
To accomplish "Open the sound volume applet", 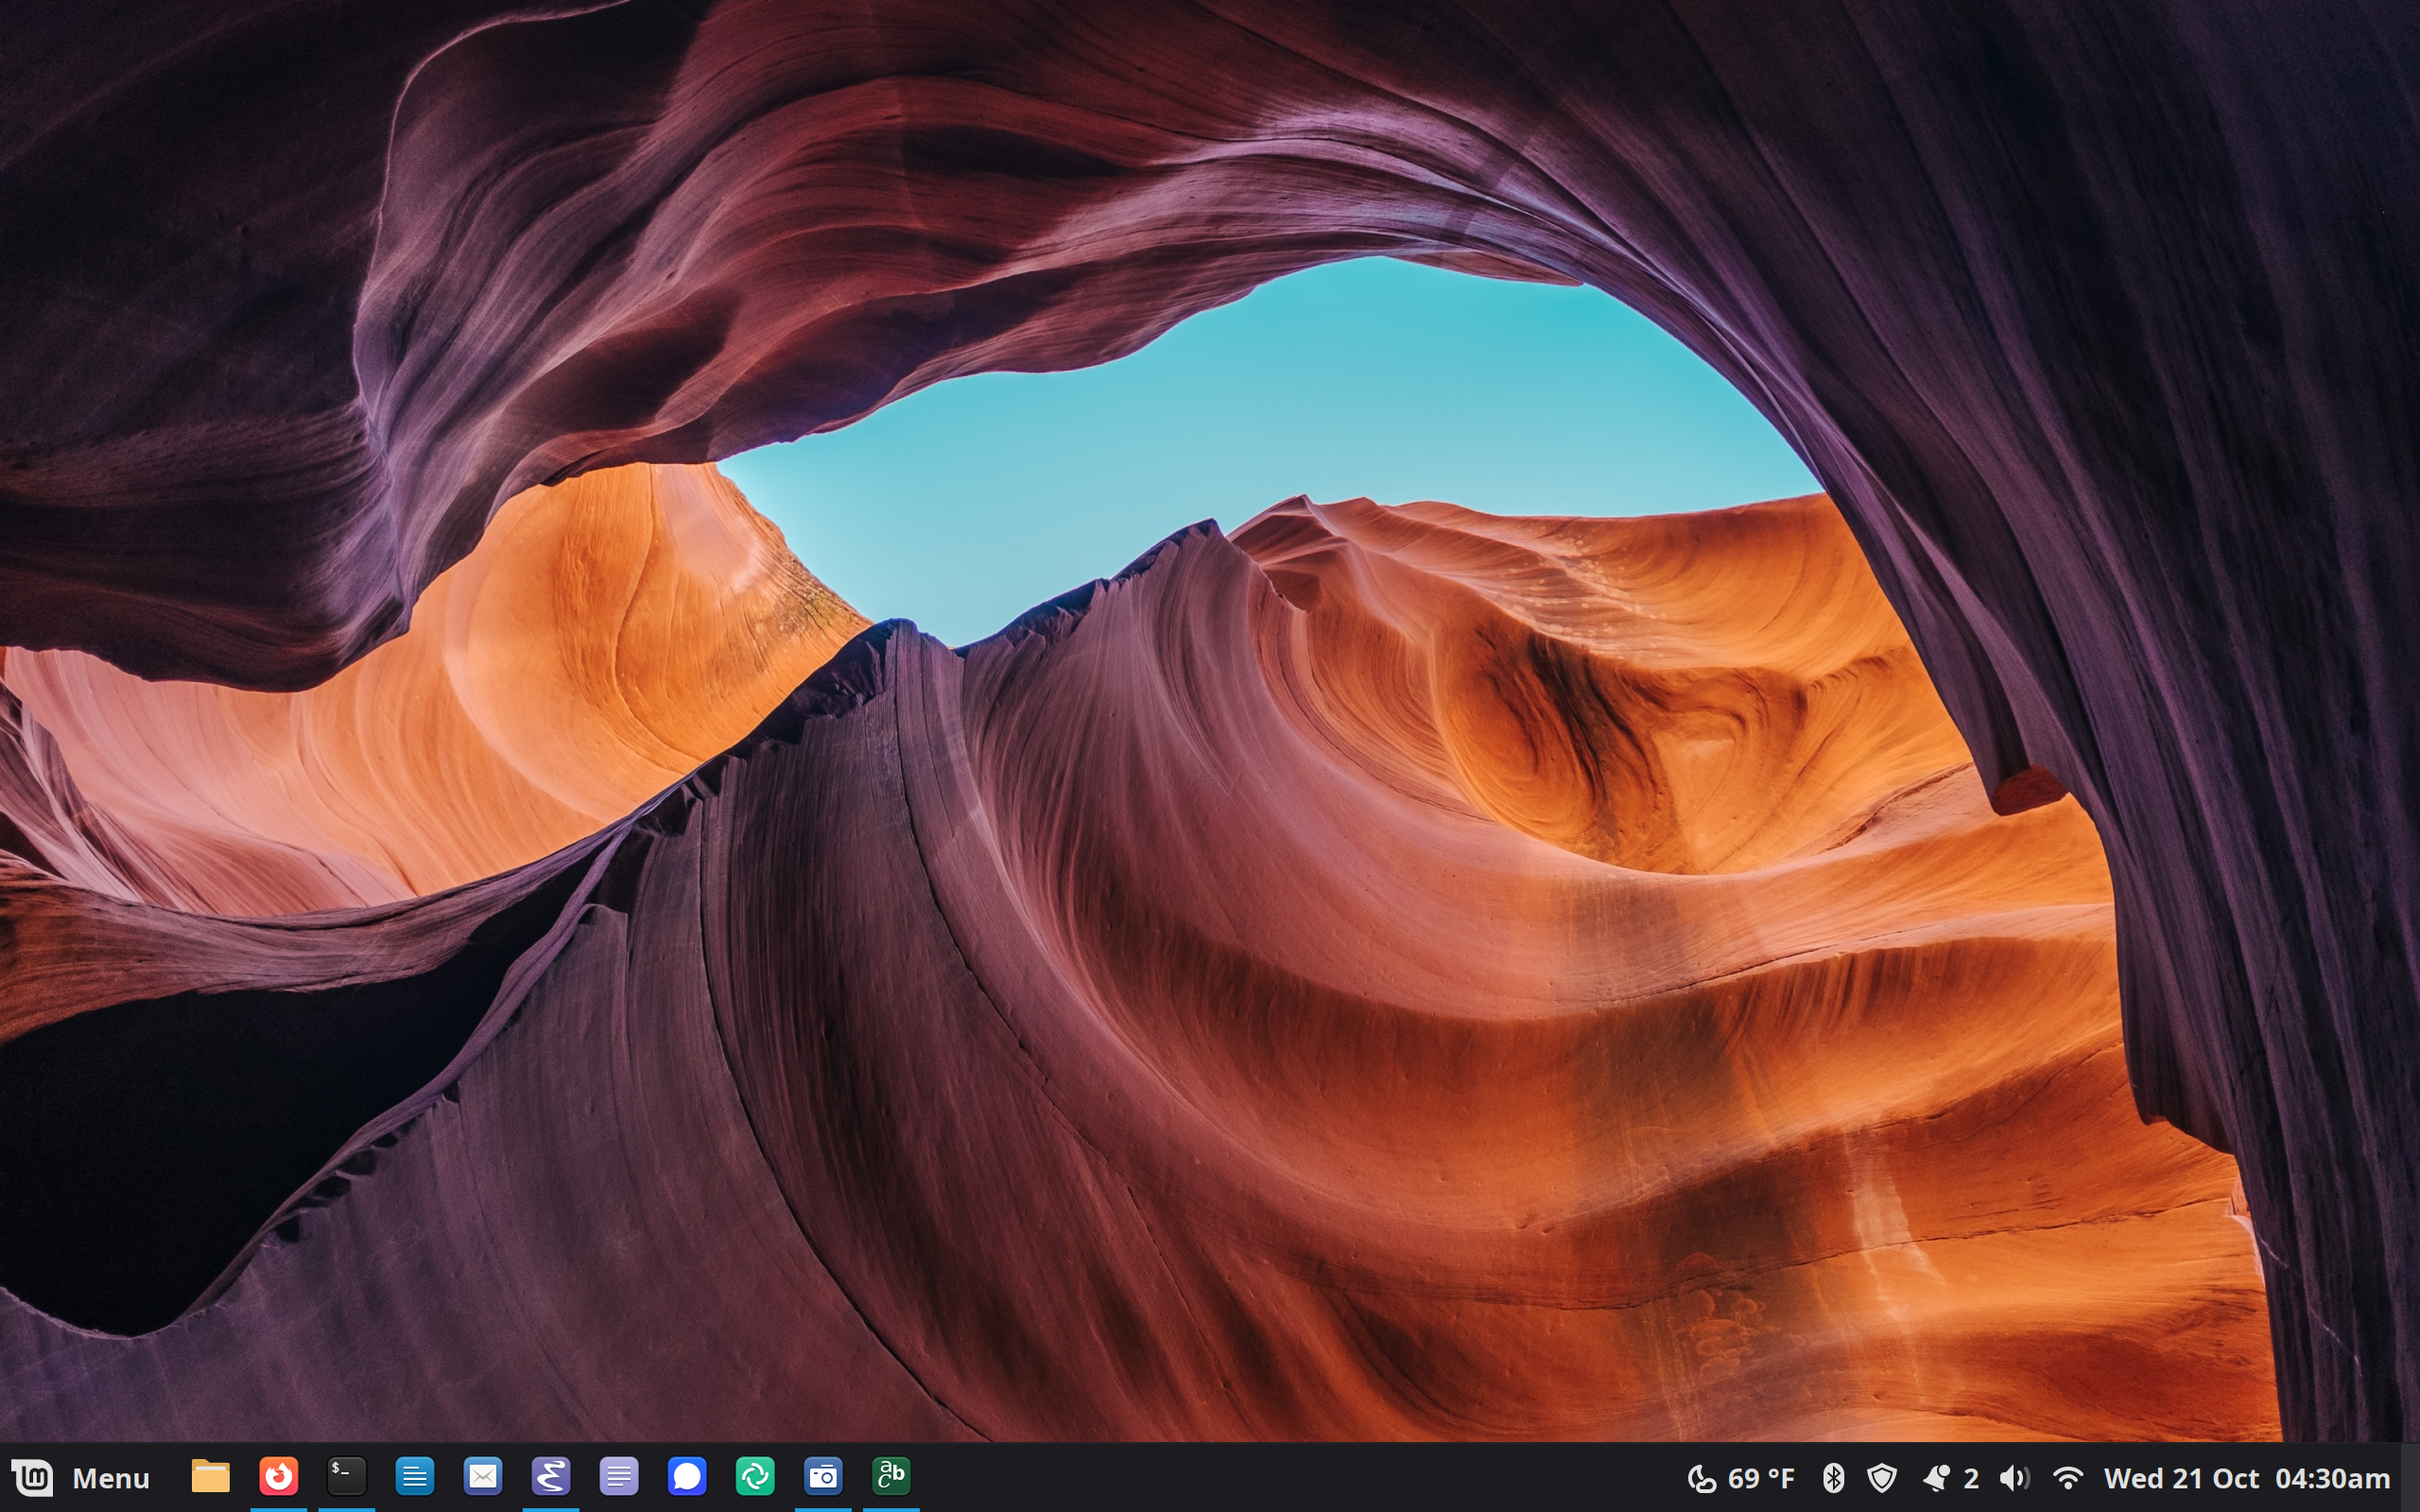I will [2014, 1478].
